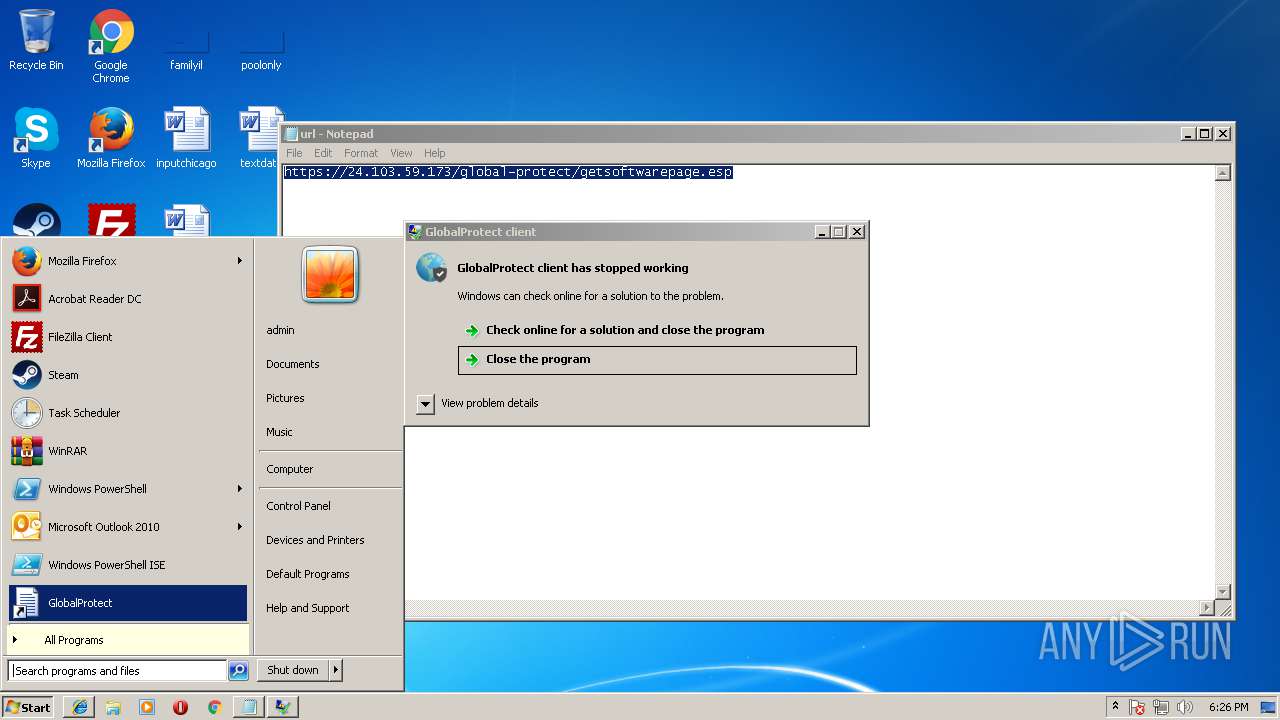The width and height of the screenshot is (1280, 720).
Task: Open Documents from the Start menu
Action: pyautogui.click(x=293, y=364)
